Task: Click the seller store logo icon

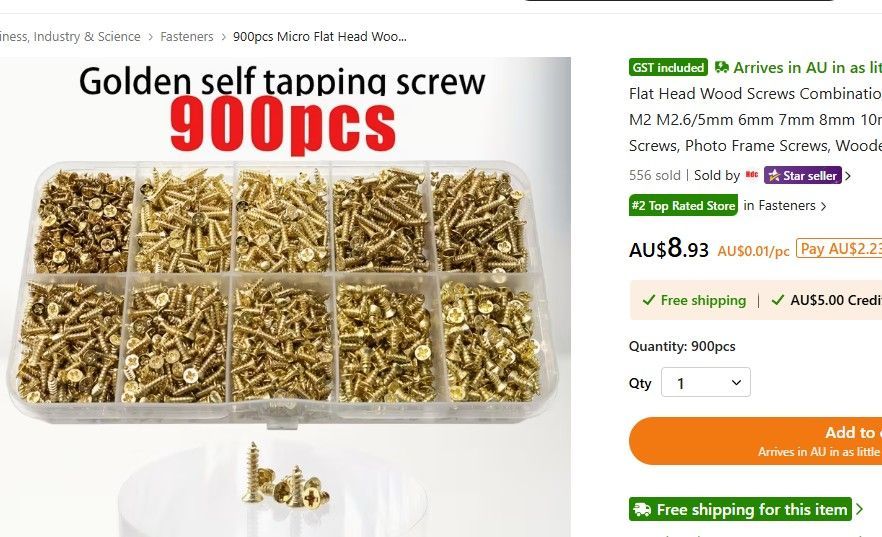Action: point(752,175)
